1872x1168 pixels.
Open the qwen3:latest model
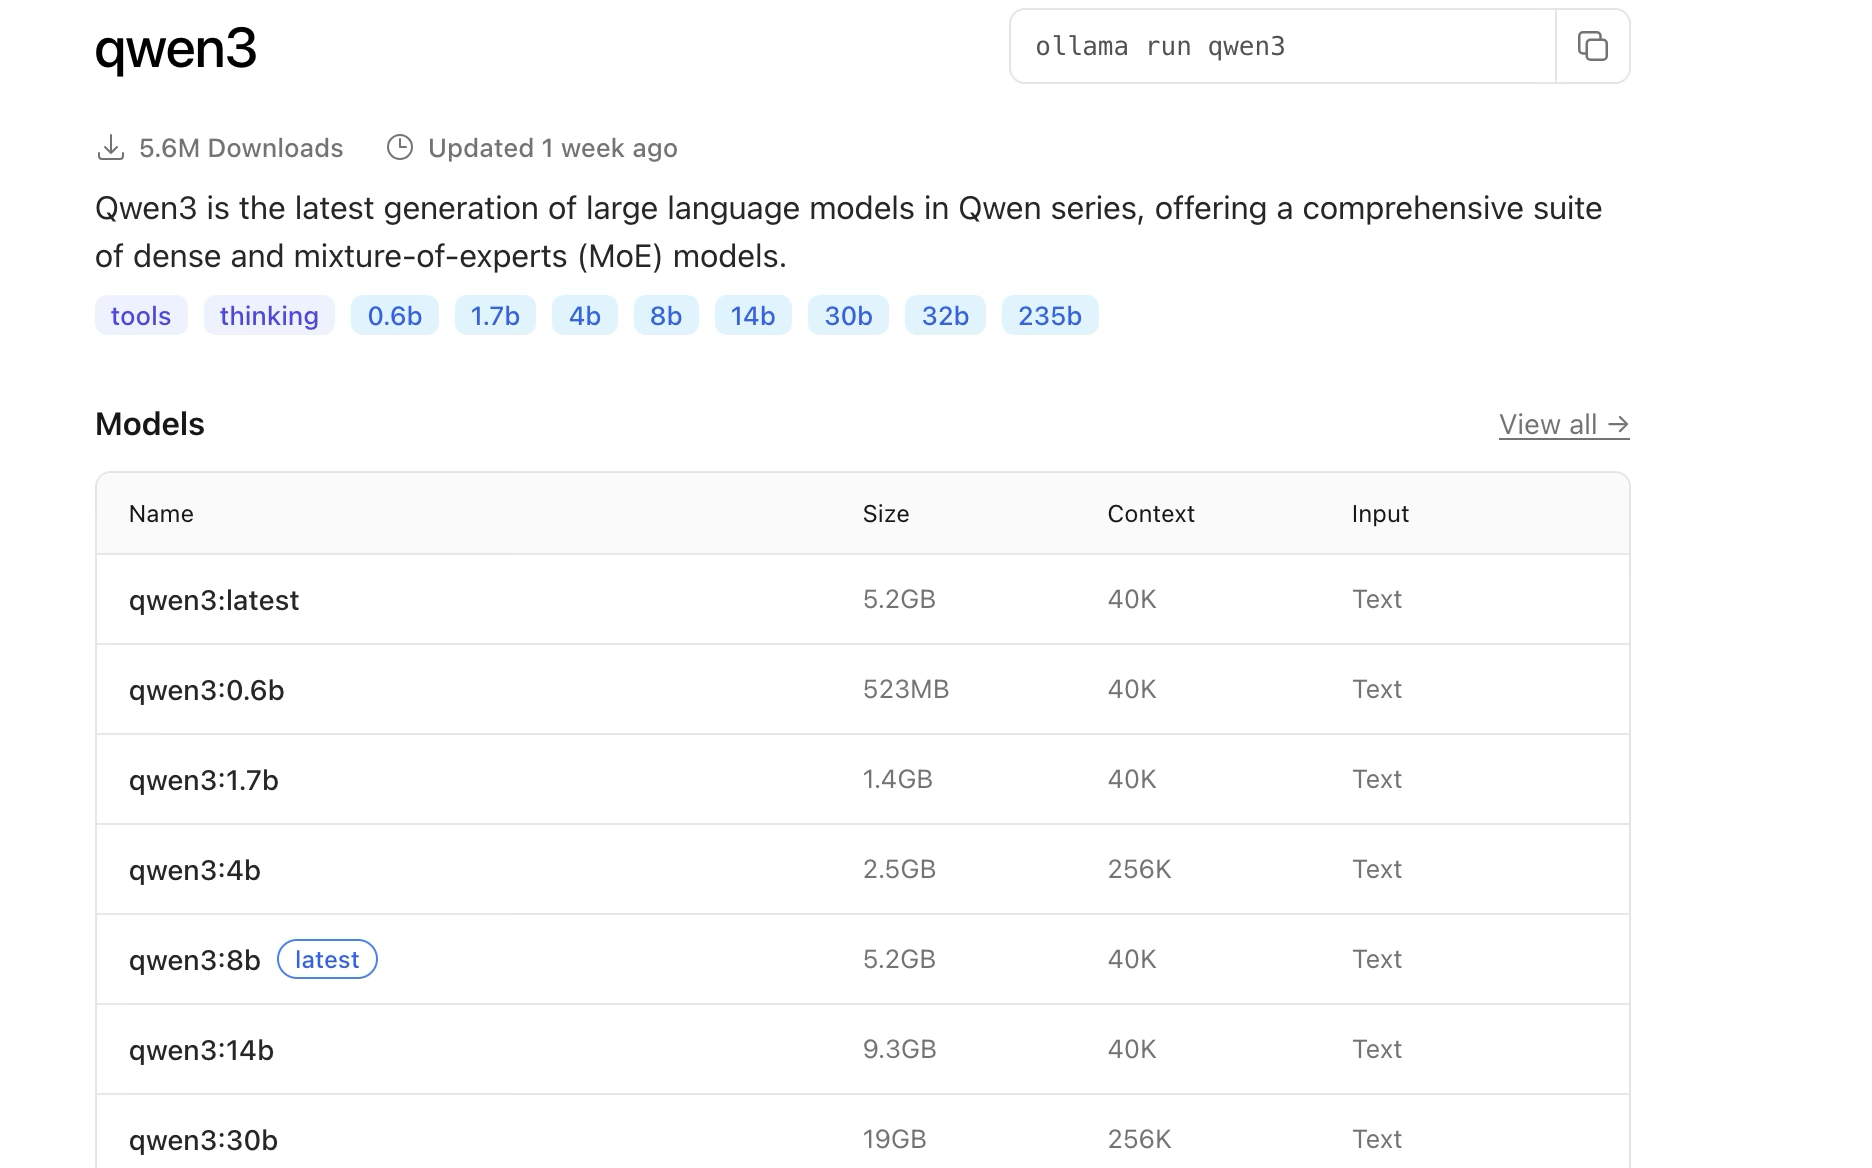[x=214, y=600]
